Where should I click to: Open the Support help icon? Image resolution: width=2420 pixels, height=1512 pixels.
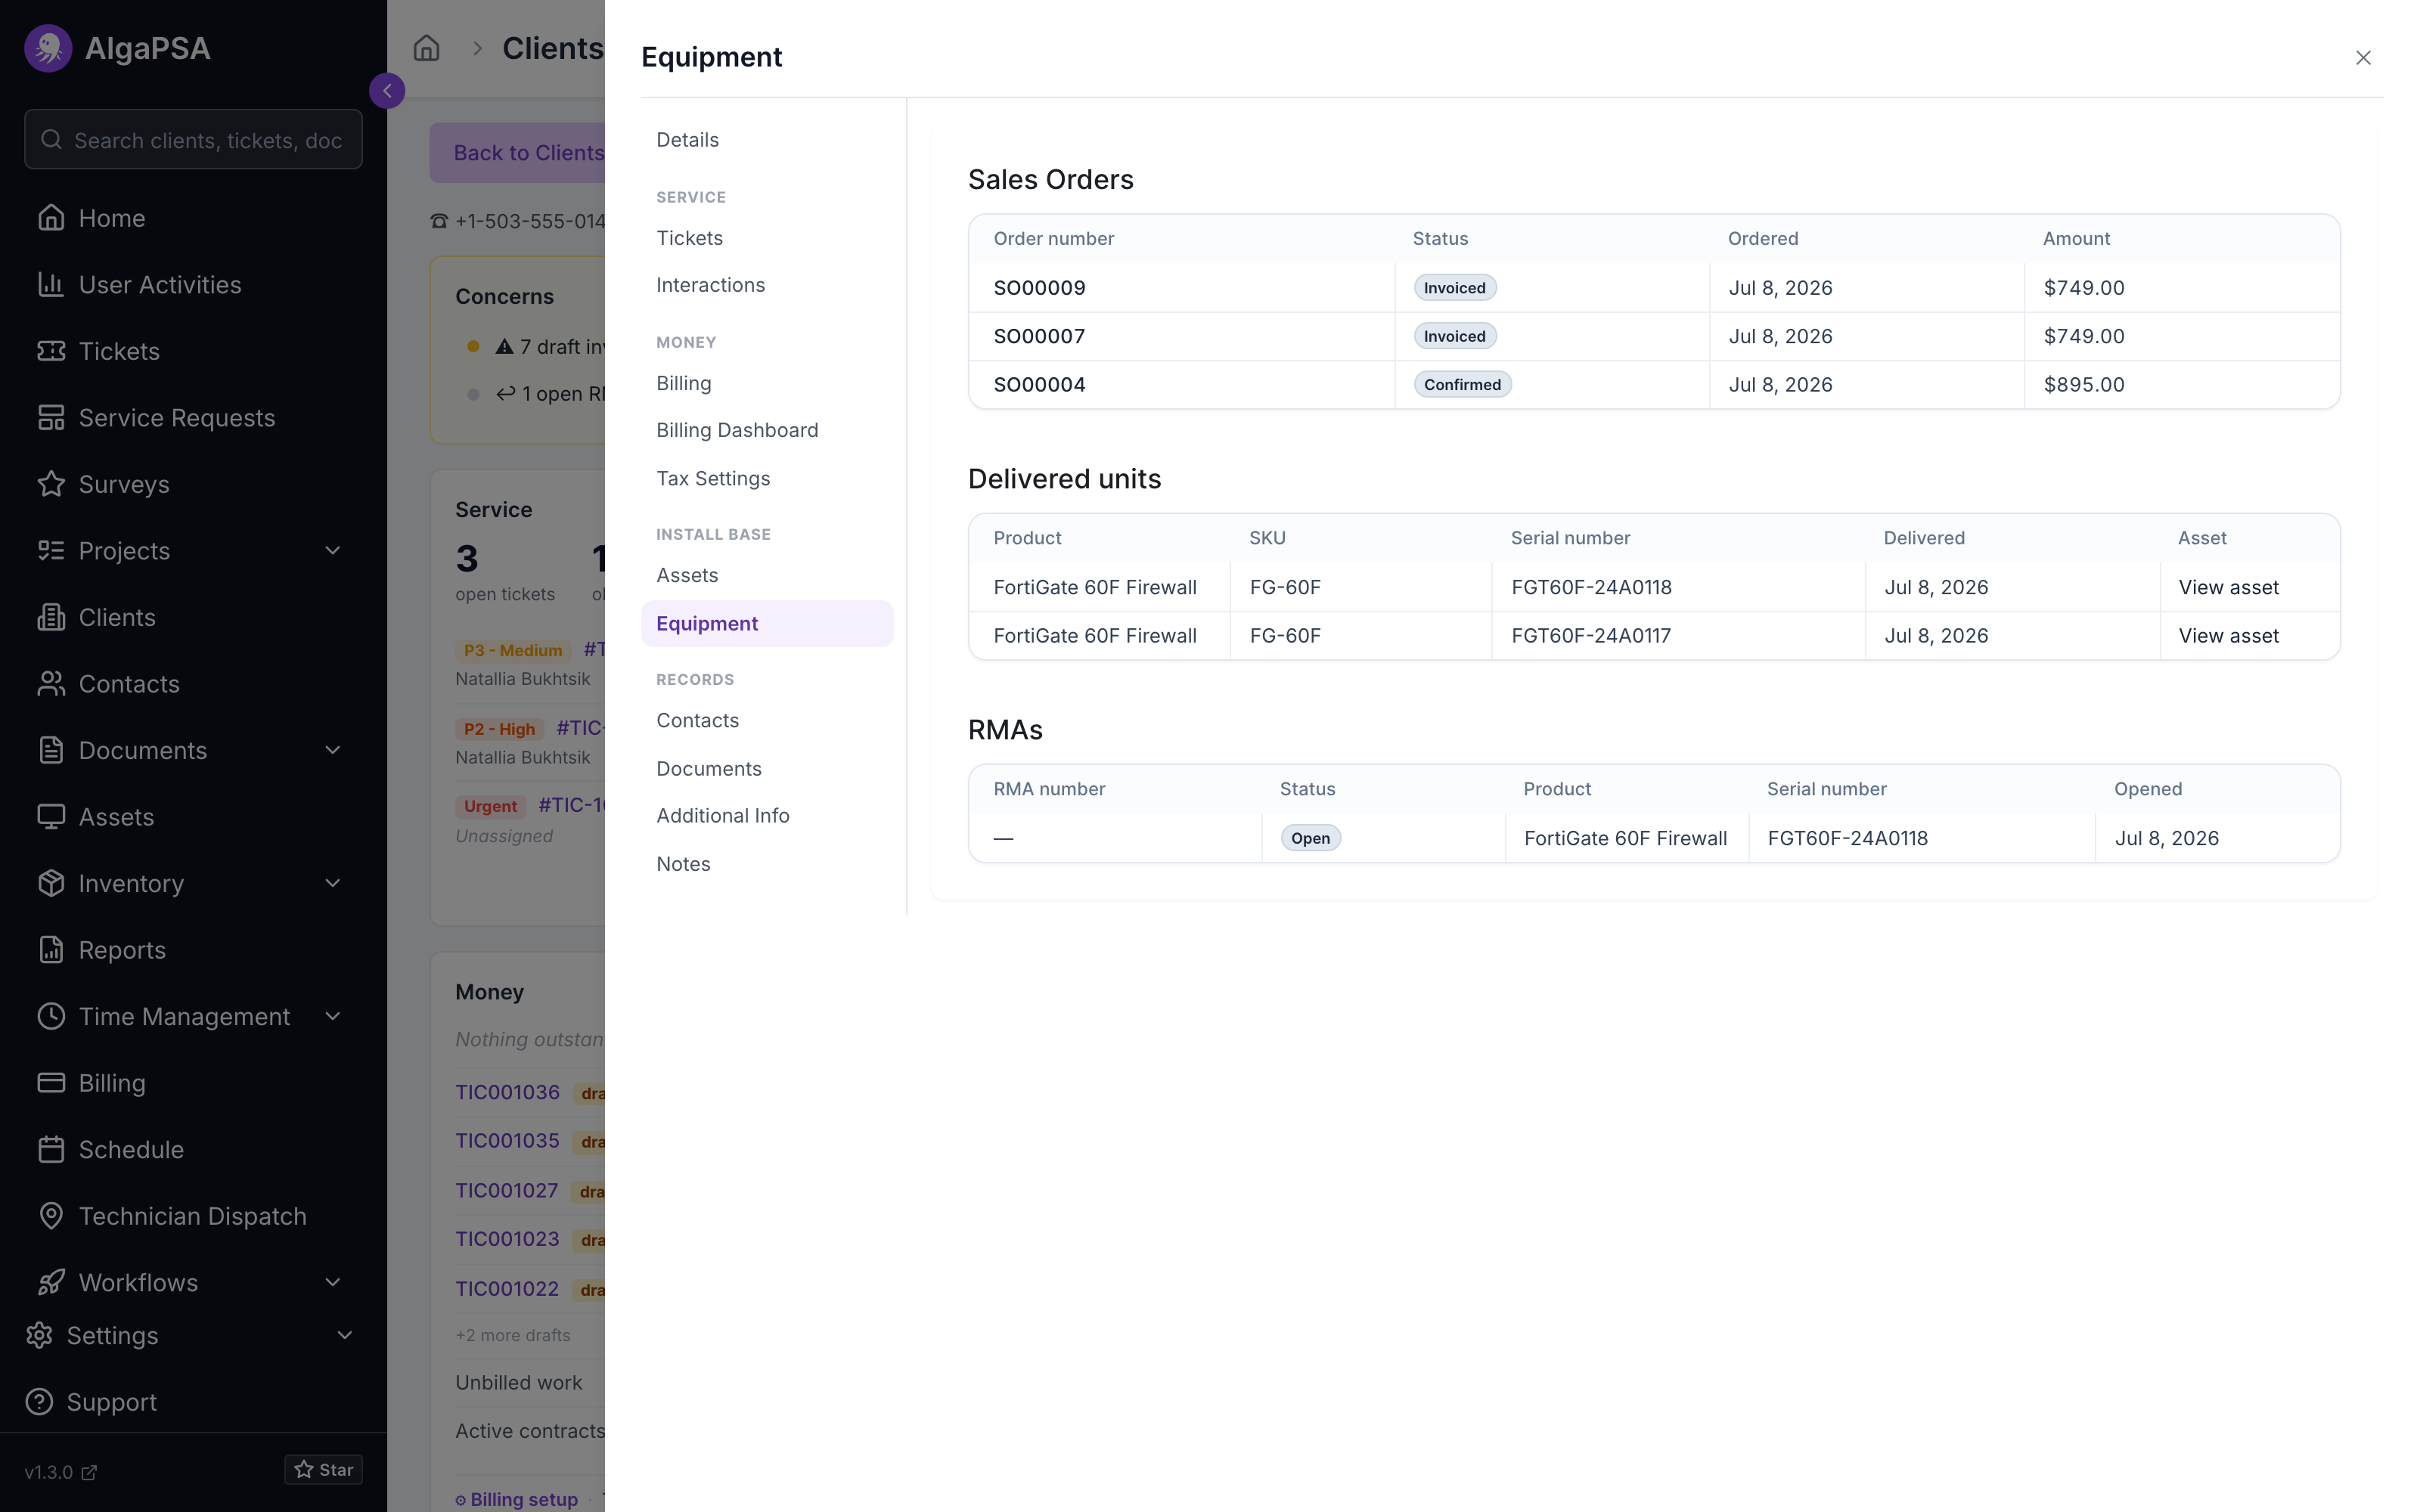[x=39, y=1401]
